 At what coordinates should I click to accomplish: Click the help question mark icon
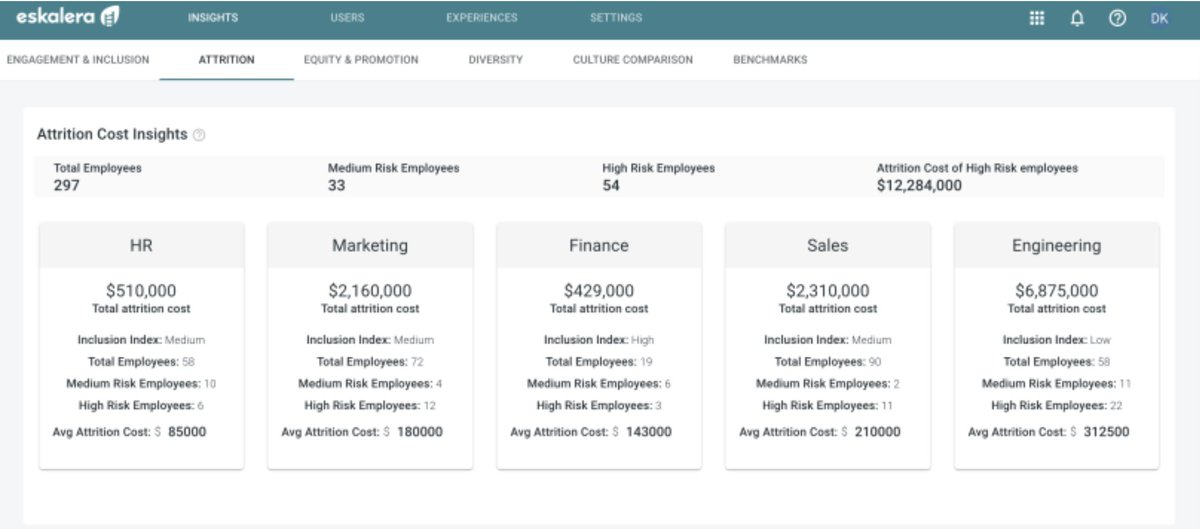pos(1117,18)
